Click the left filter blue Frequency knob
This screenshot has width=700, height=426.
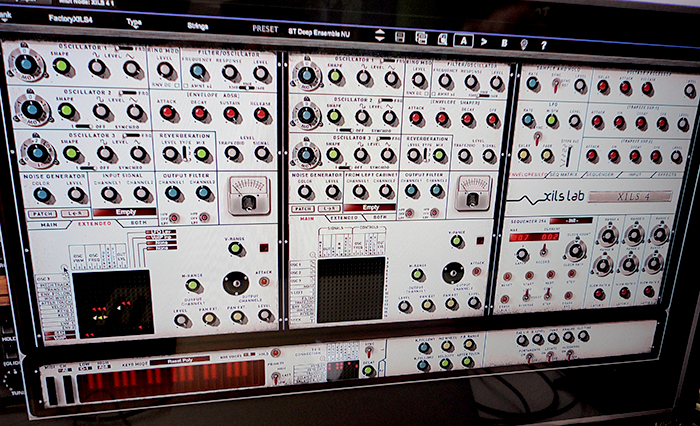click(197, 71)
